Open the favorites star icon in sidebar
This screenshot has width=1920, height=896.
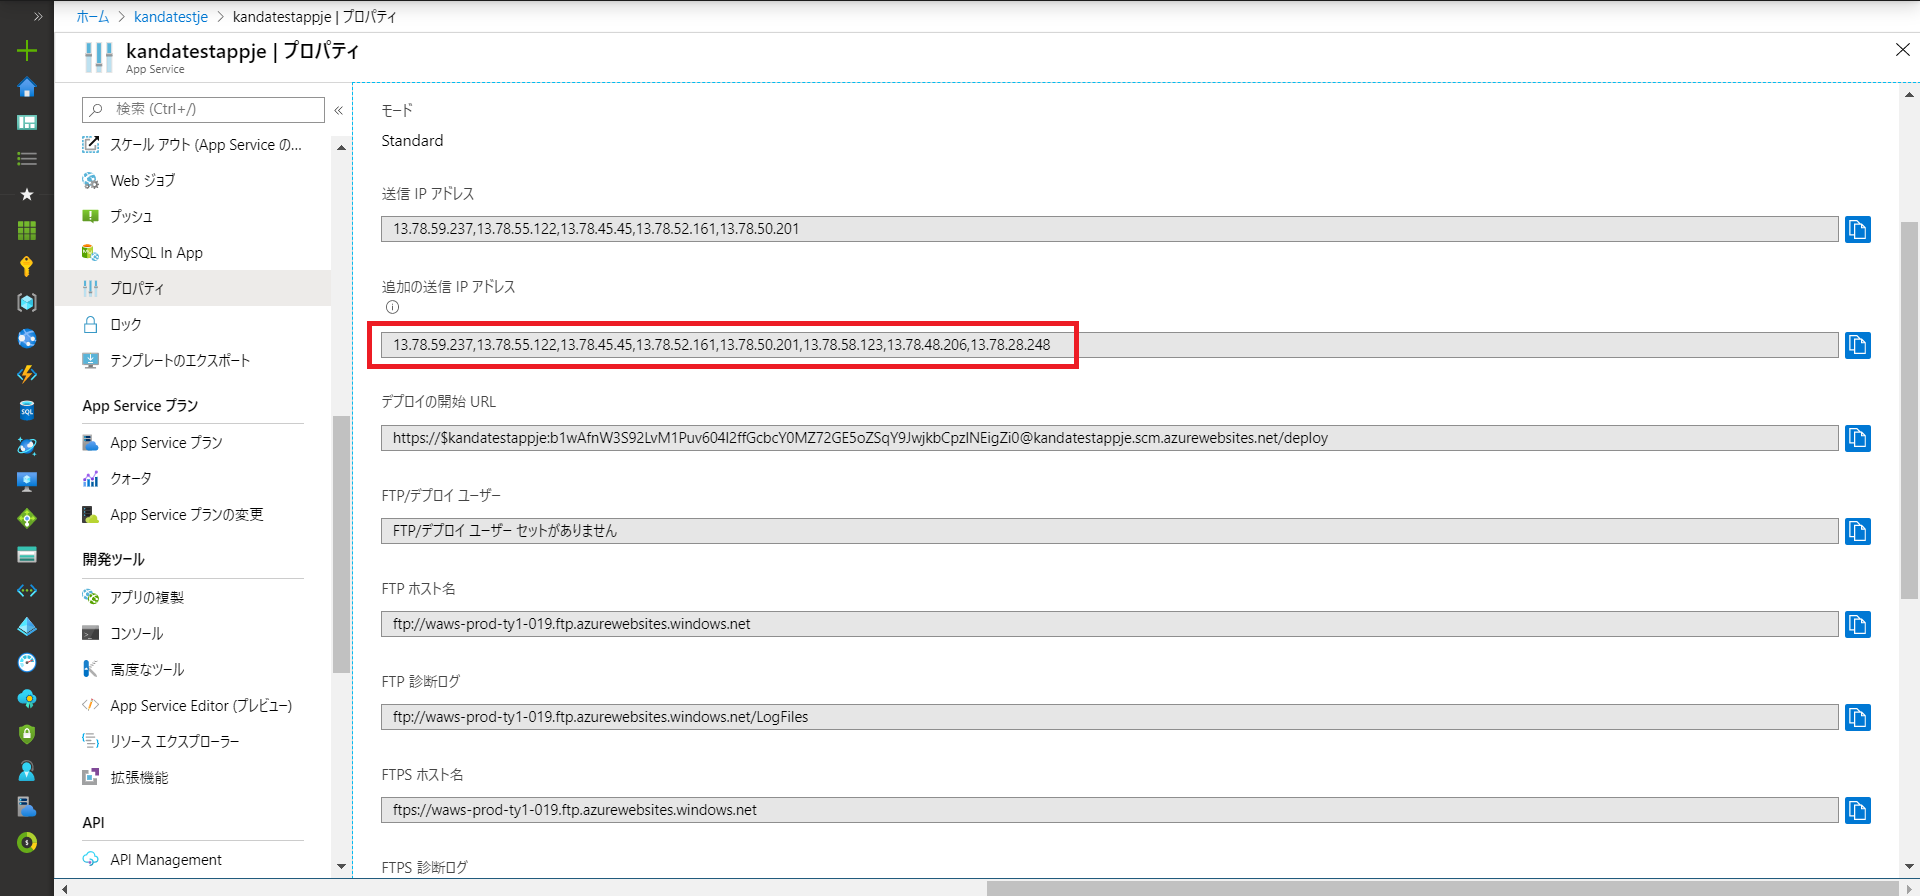click(27, 194)
